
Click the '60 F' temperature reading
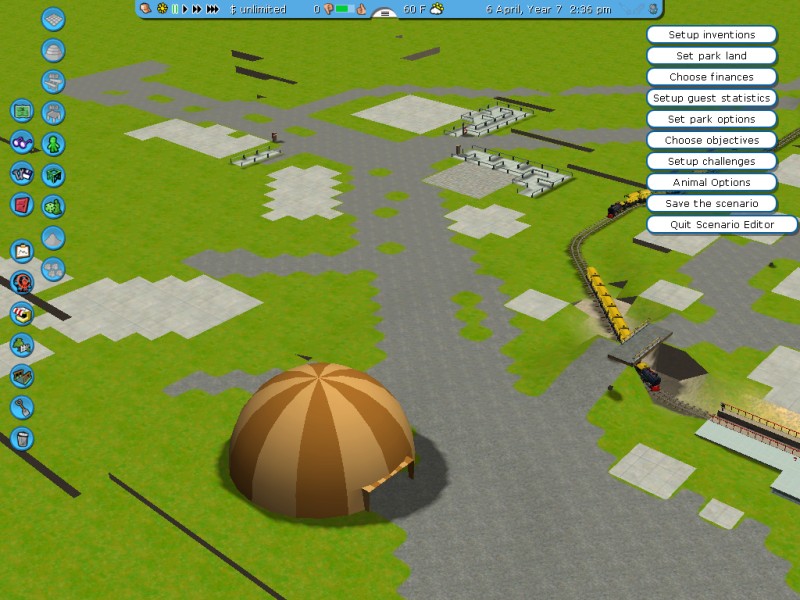coord(415,9)
